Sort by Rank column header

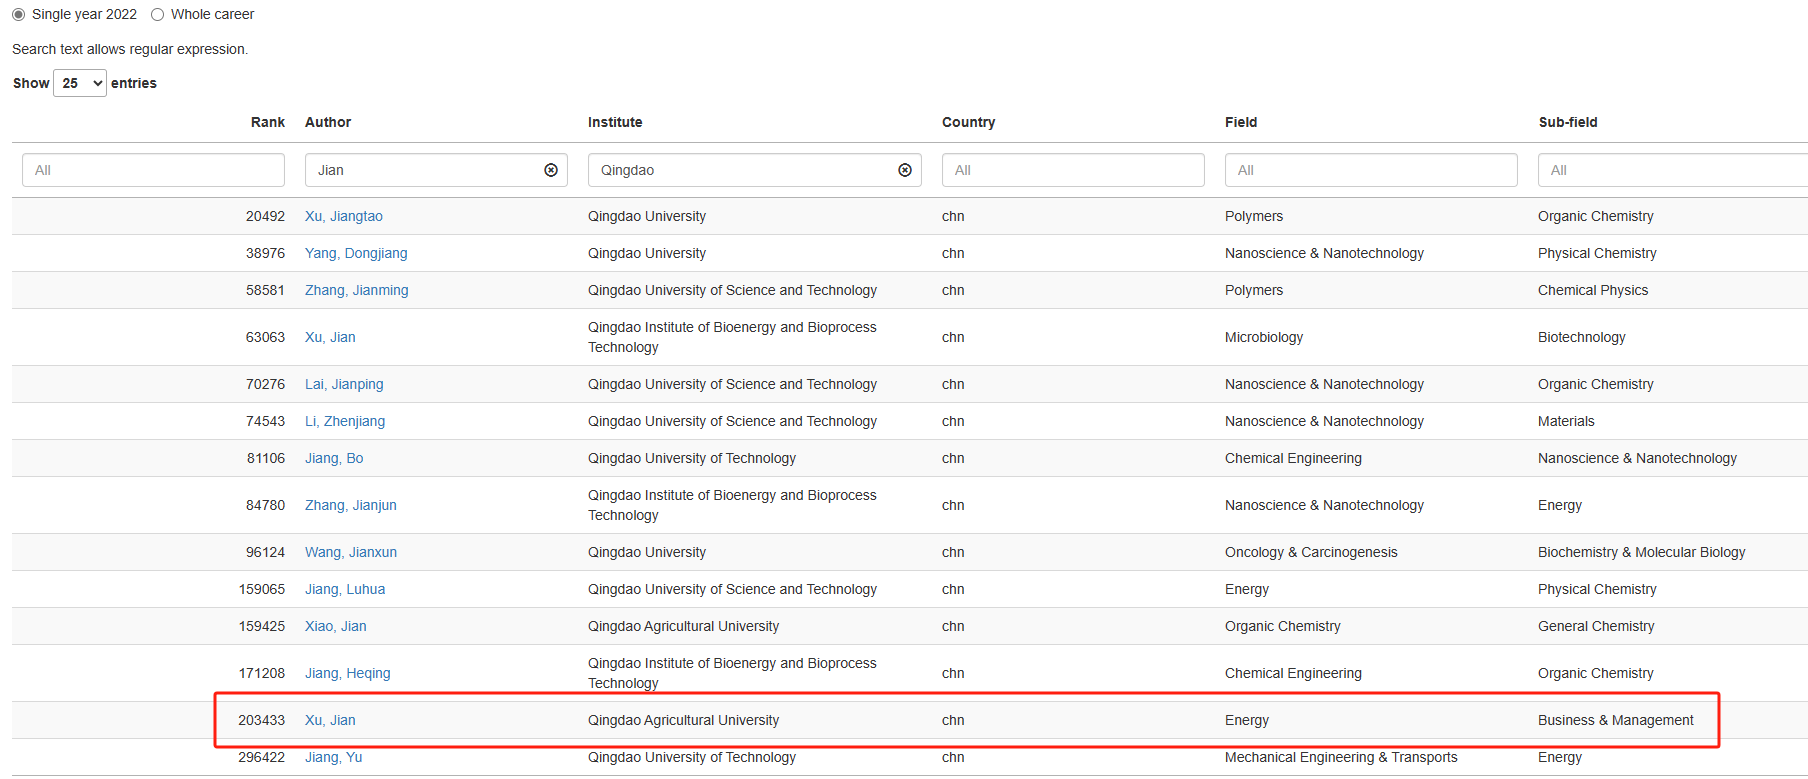point(267,122)
